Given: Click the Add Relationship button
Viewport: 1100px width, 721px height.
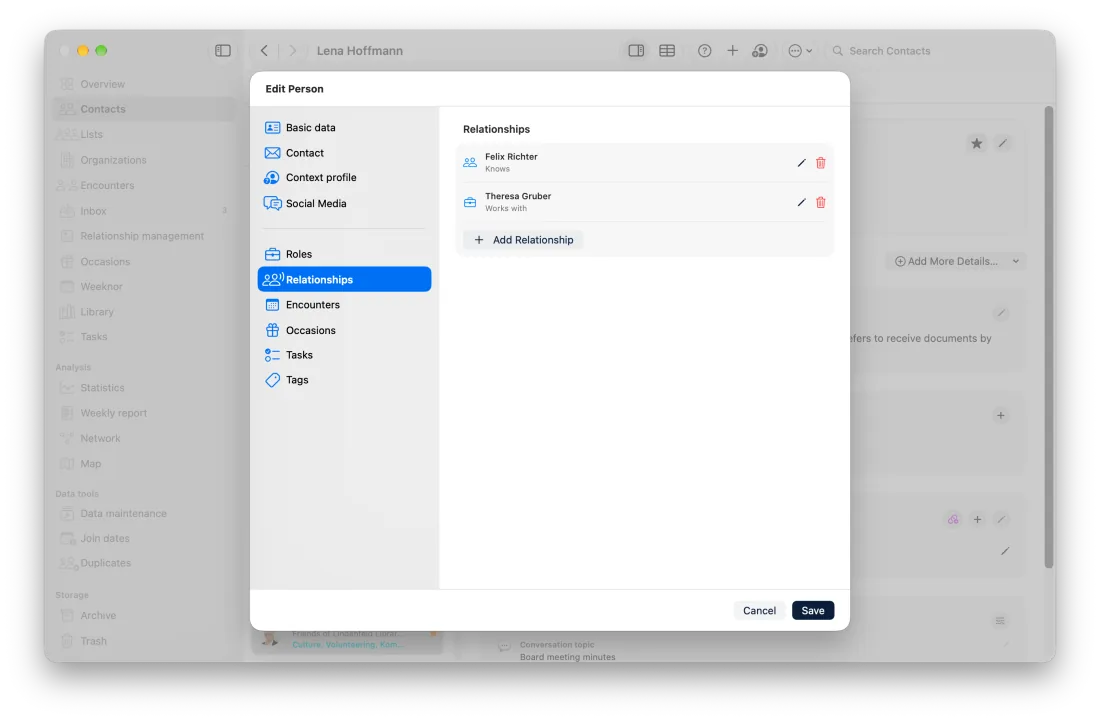Looking at the screenshot, I should coord(523,240).
